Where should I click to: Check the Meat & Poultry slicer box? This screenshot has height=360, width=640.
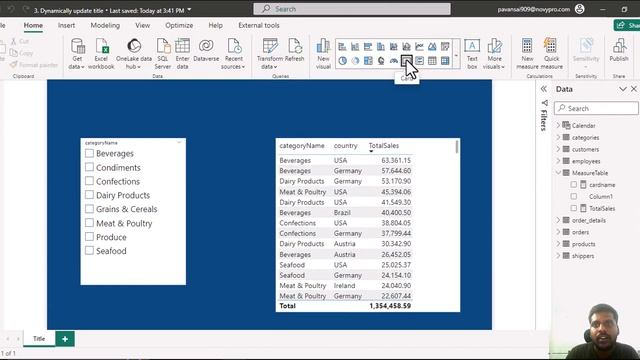(x=89, y=223)
